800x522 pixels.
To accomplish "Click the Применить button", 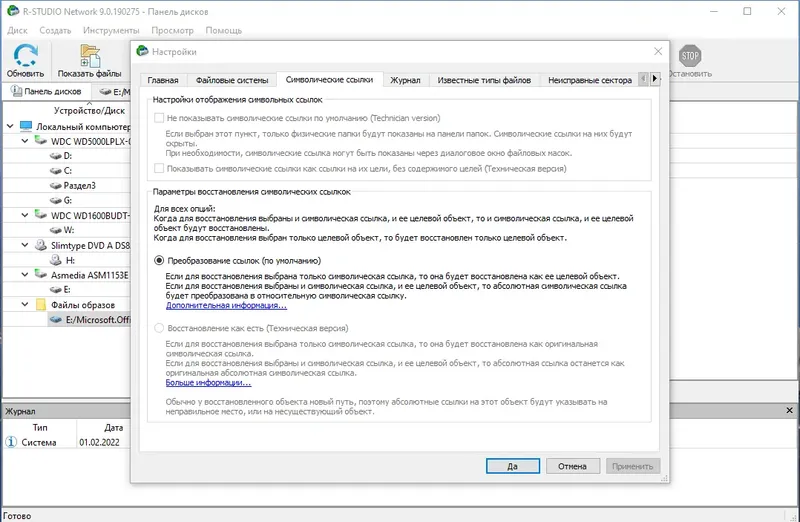I will (633, 466).
